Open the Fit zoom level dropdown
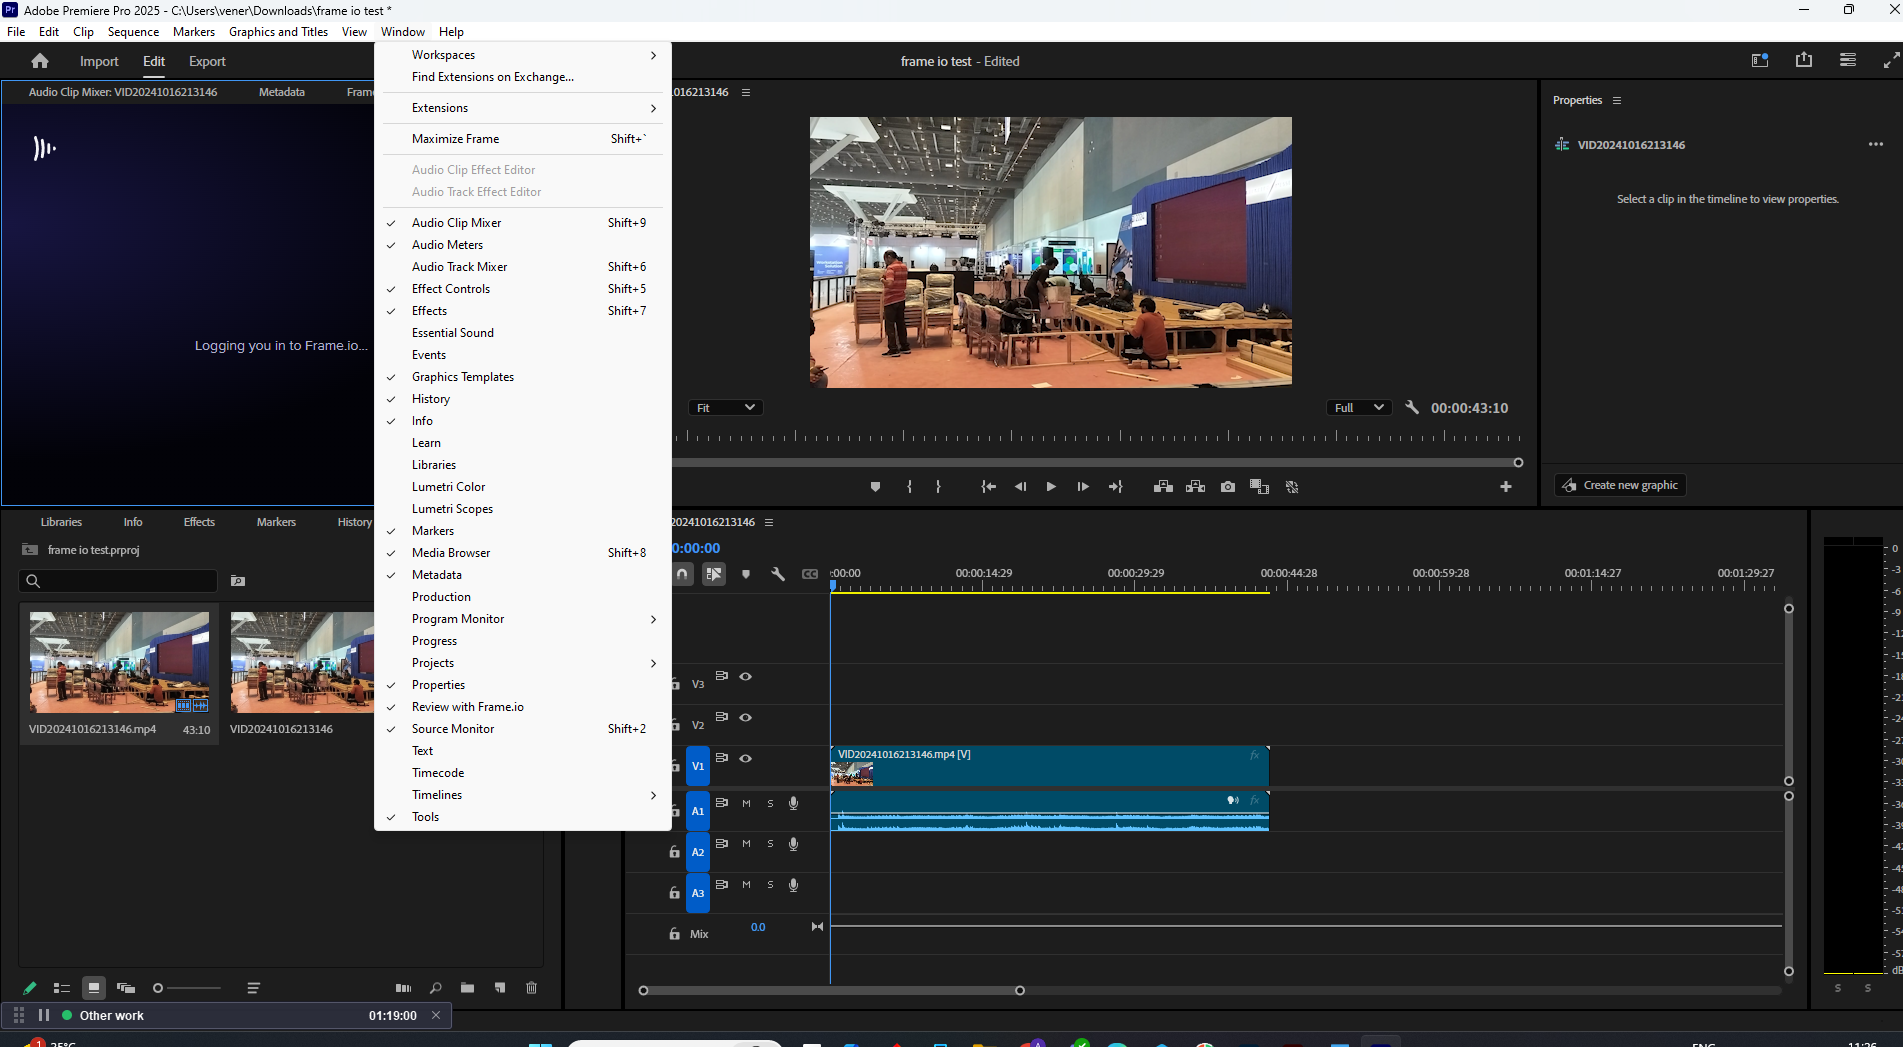Image resolution: width=1903 pixels, height=1047 pixels. tap(726, 408)
